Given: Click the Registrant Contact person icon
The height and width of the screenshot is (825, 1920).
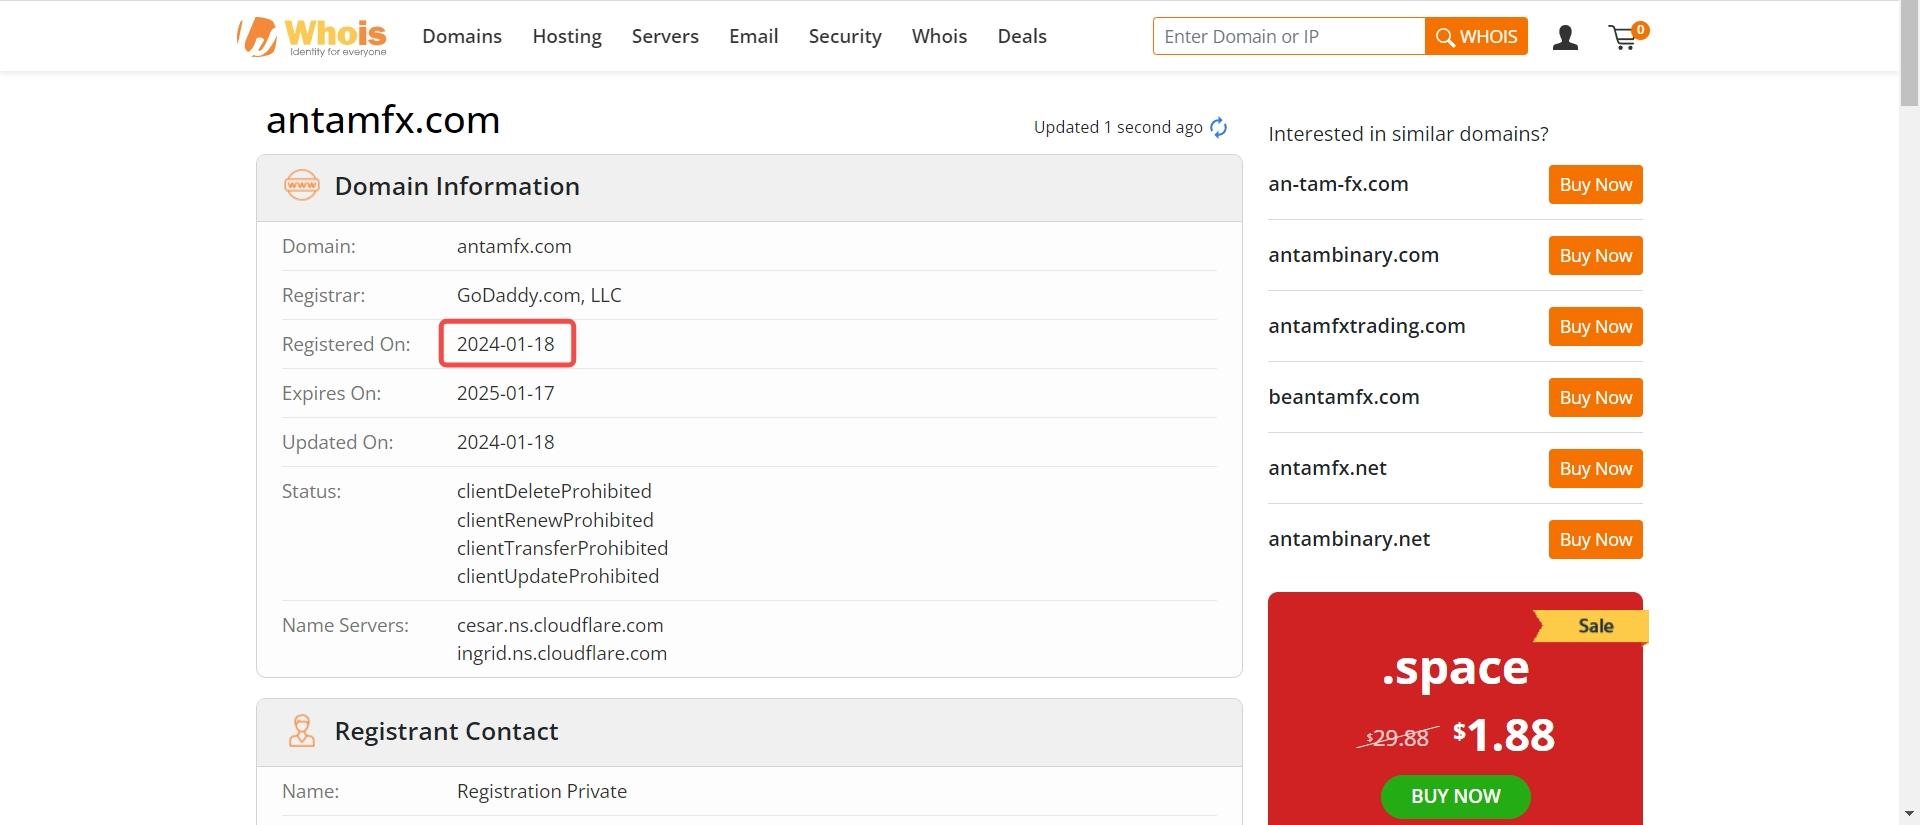Looking at the screenshot, I should (x=302, y=731).
